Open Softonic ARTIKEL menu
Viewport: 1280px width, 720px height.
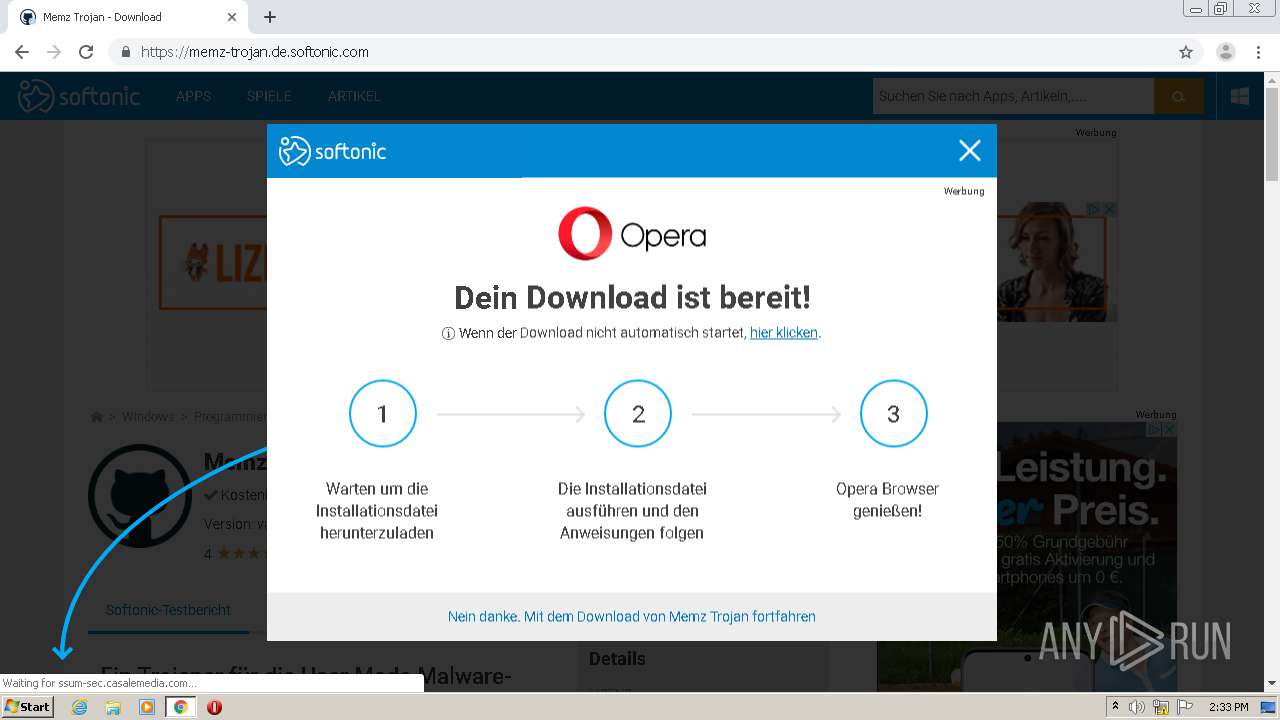pyautogui.click(x=354, y=96)
